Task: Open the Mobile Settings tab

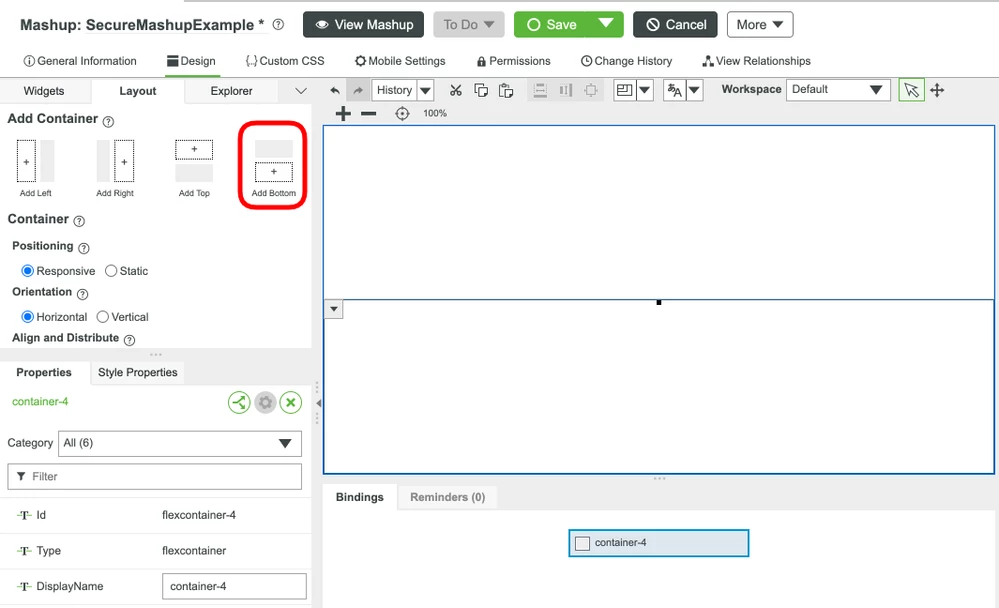Action: pyautogui.click(x=400, y=61)
